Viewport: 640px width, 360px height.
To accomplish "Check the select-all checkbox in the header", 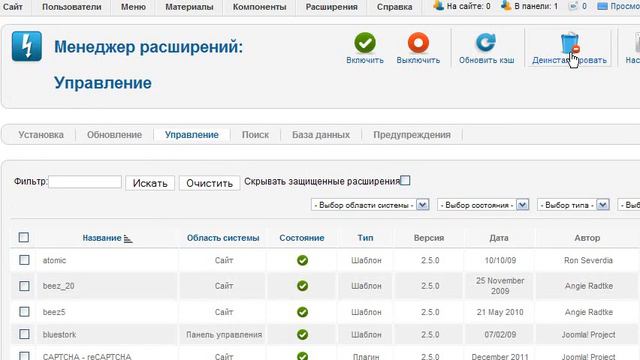I will 24,237.
